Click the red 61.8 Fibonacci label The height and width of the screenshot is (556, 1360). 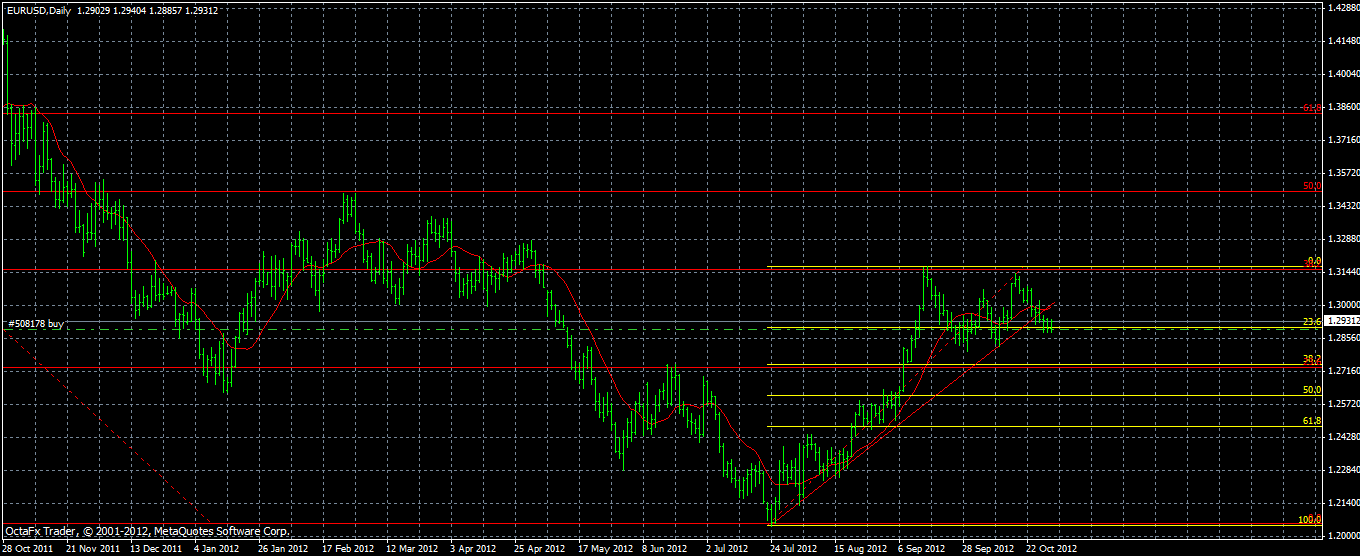tap(1312, 107)
